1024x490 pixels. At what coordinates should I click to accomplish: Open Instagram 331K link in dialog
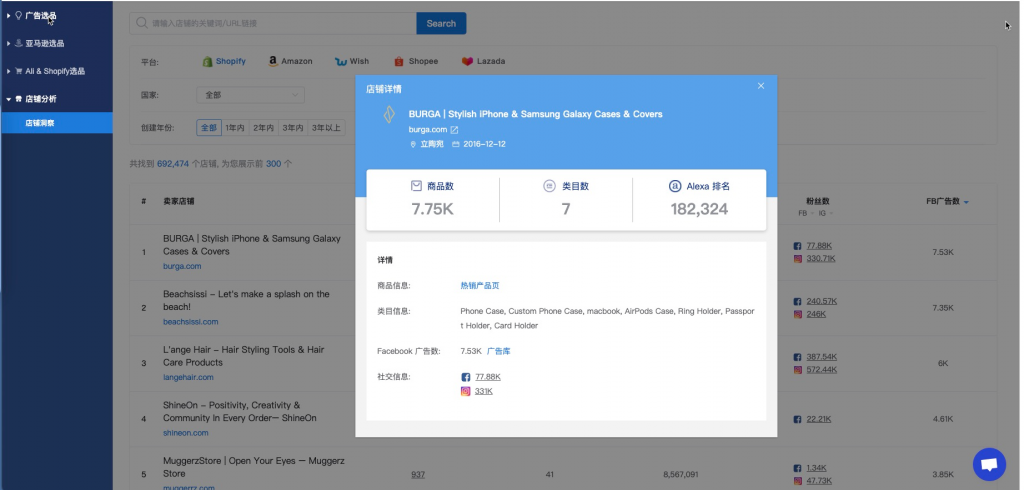coord(484,391)
